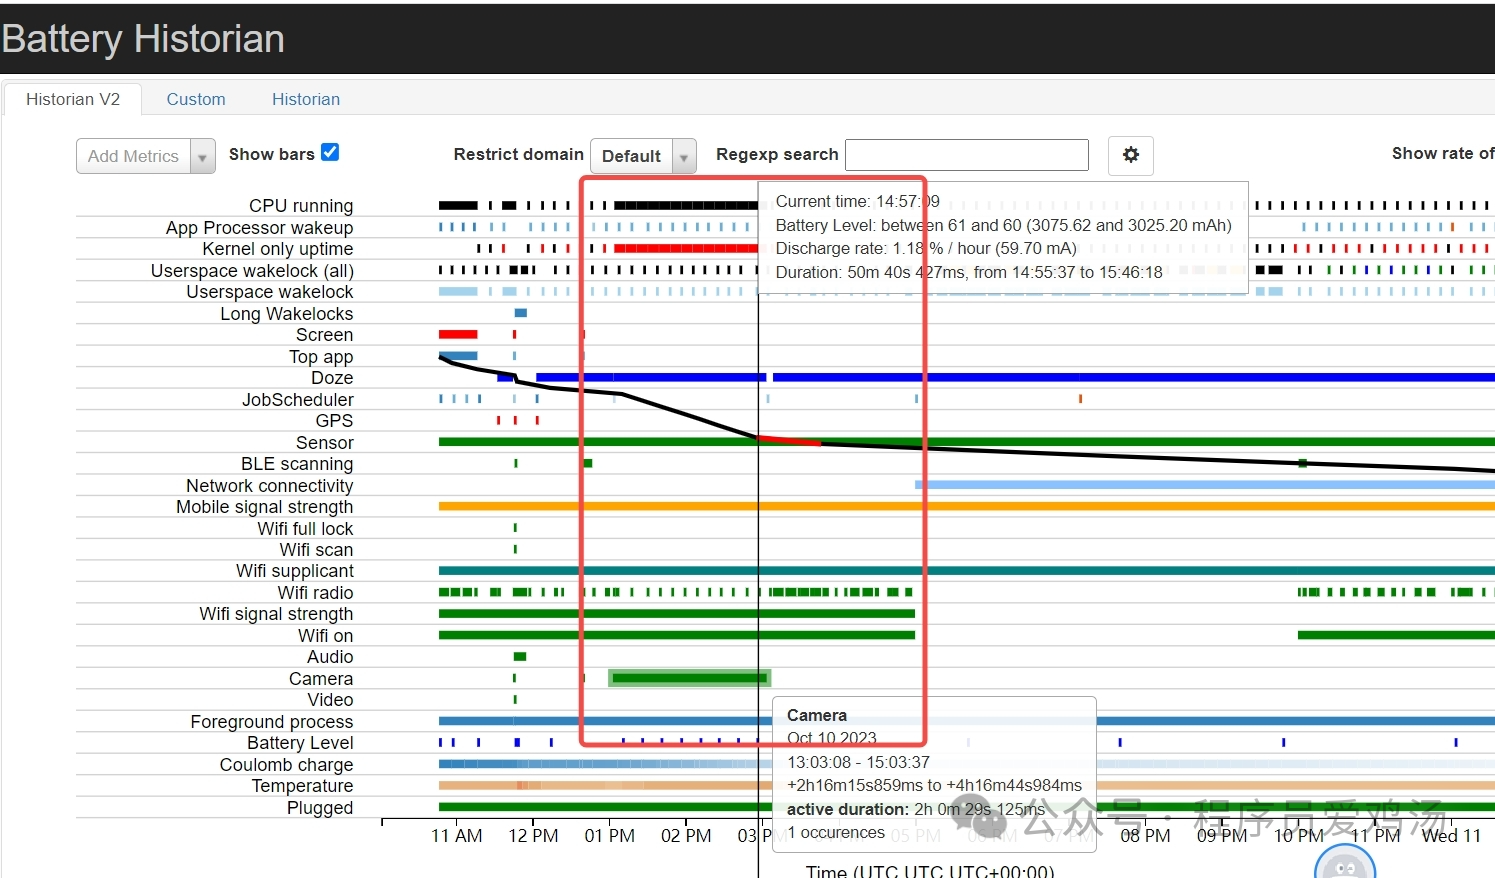Image resolution: width=1495 pixels, height=878 pixels.
Task: Click the orange Mobile signal strength bar
Action: [967, 506]
